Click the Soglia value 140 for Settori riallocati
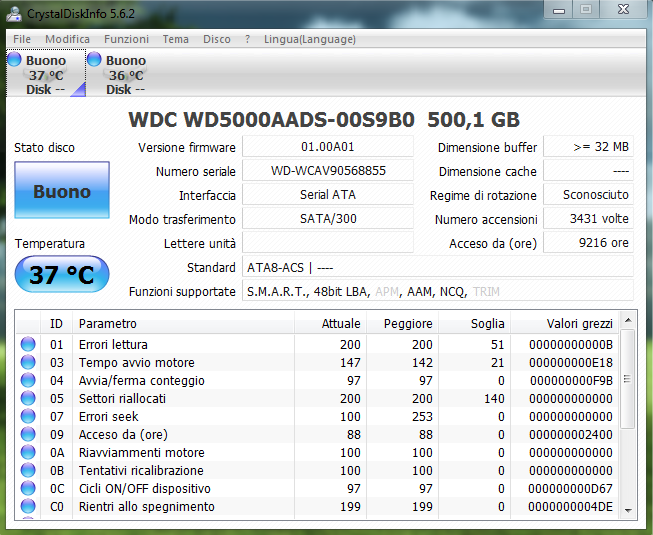653x535 pixels. tap(494, 399)
